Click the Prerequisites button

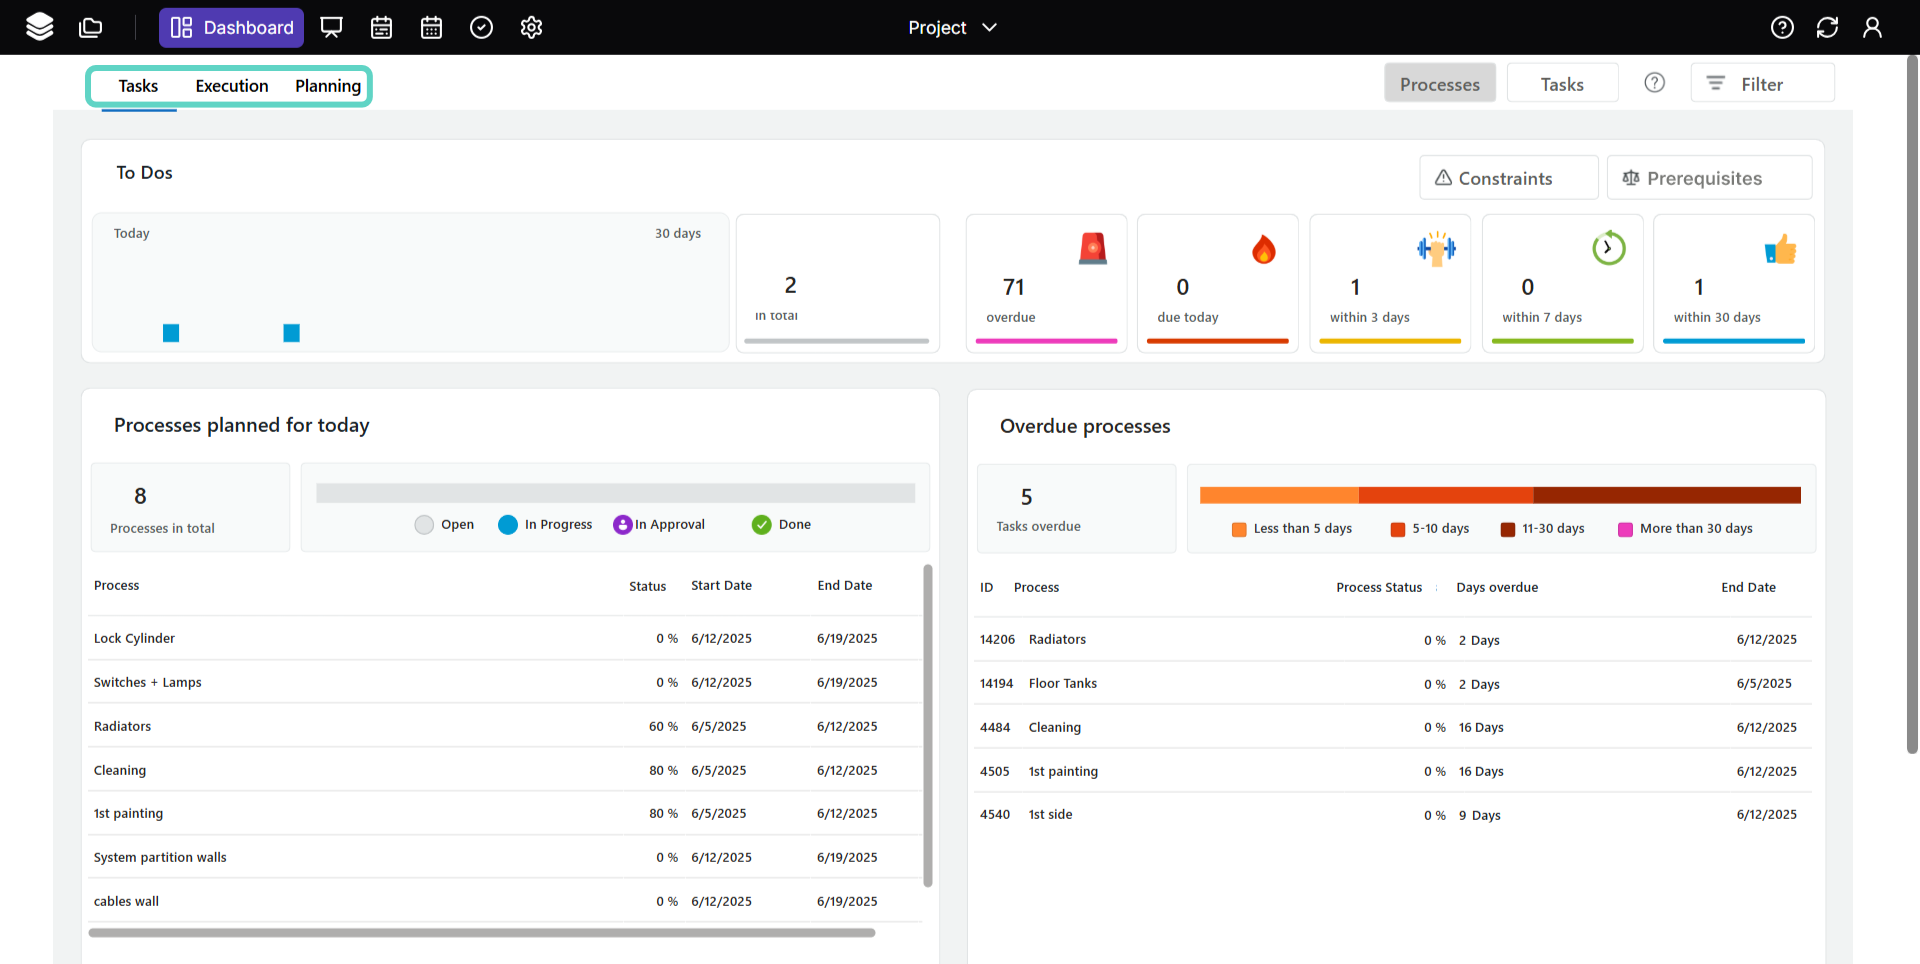(1708, 178)
